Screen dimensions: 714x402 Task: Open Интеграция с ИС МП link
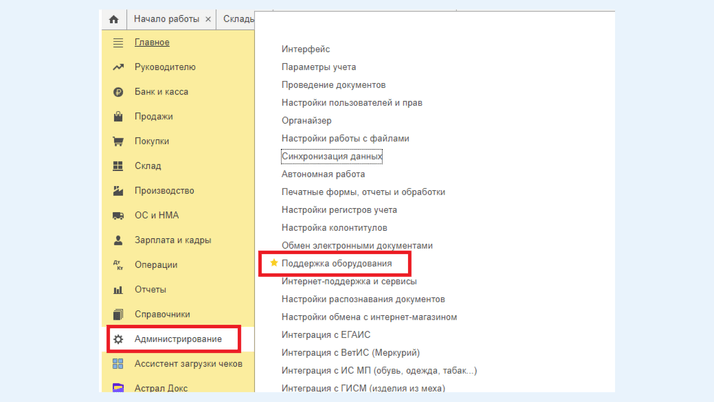(379, 371)
